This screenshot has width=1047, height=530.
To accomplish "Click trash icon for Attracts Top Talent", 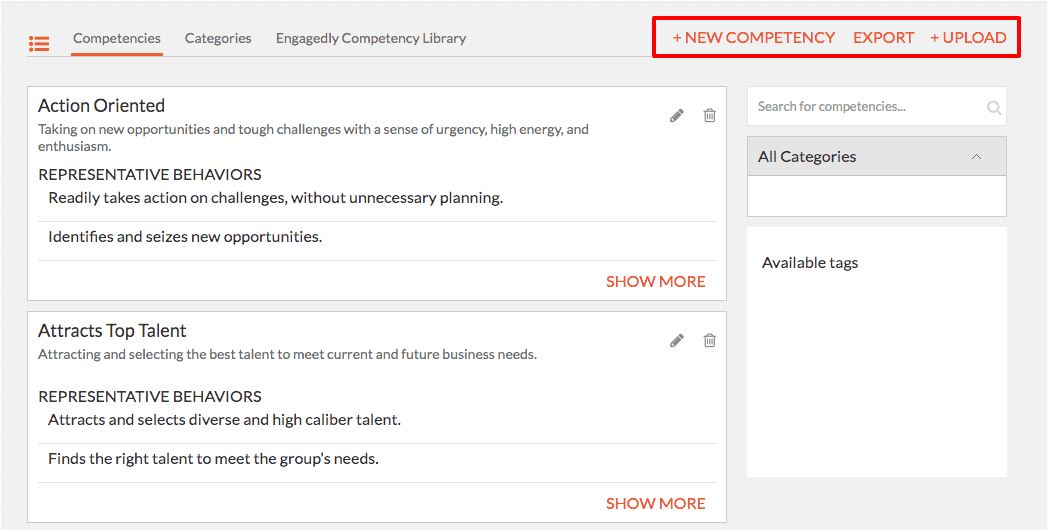I will 710,340.
